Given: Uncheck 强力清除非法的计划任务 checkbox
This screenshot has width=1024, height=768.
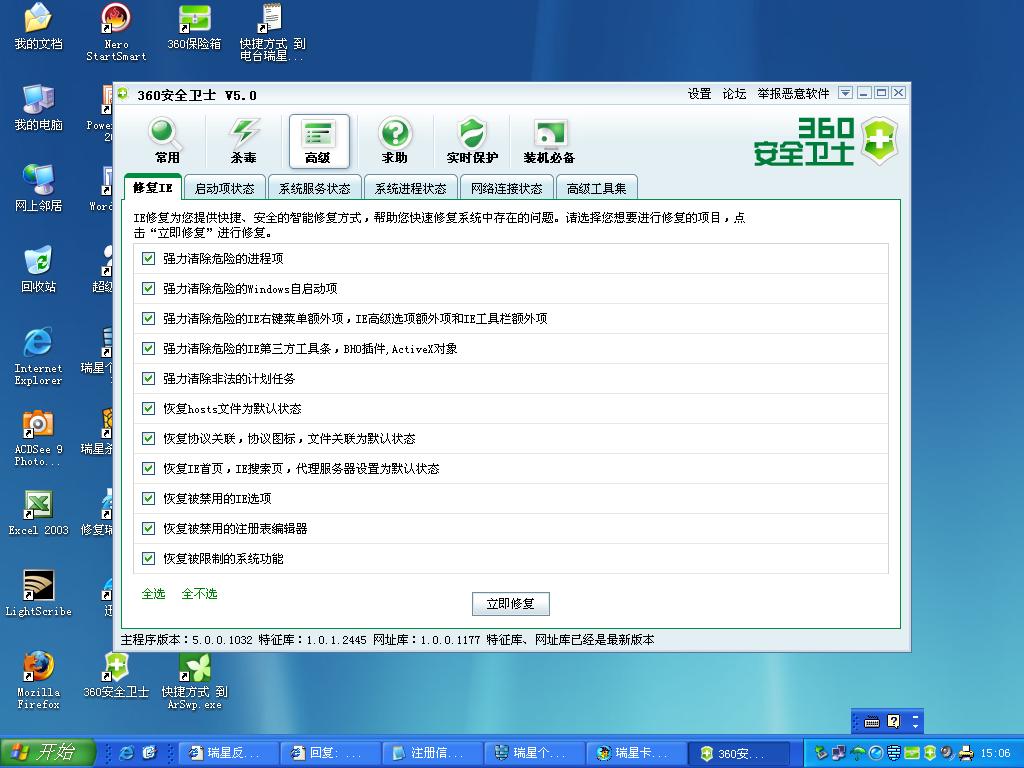Looking at the screenshot, I should click(x=148, y=379).
